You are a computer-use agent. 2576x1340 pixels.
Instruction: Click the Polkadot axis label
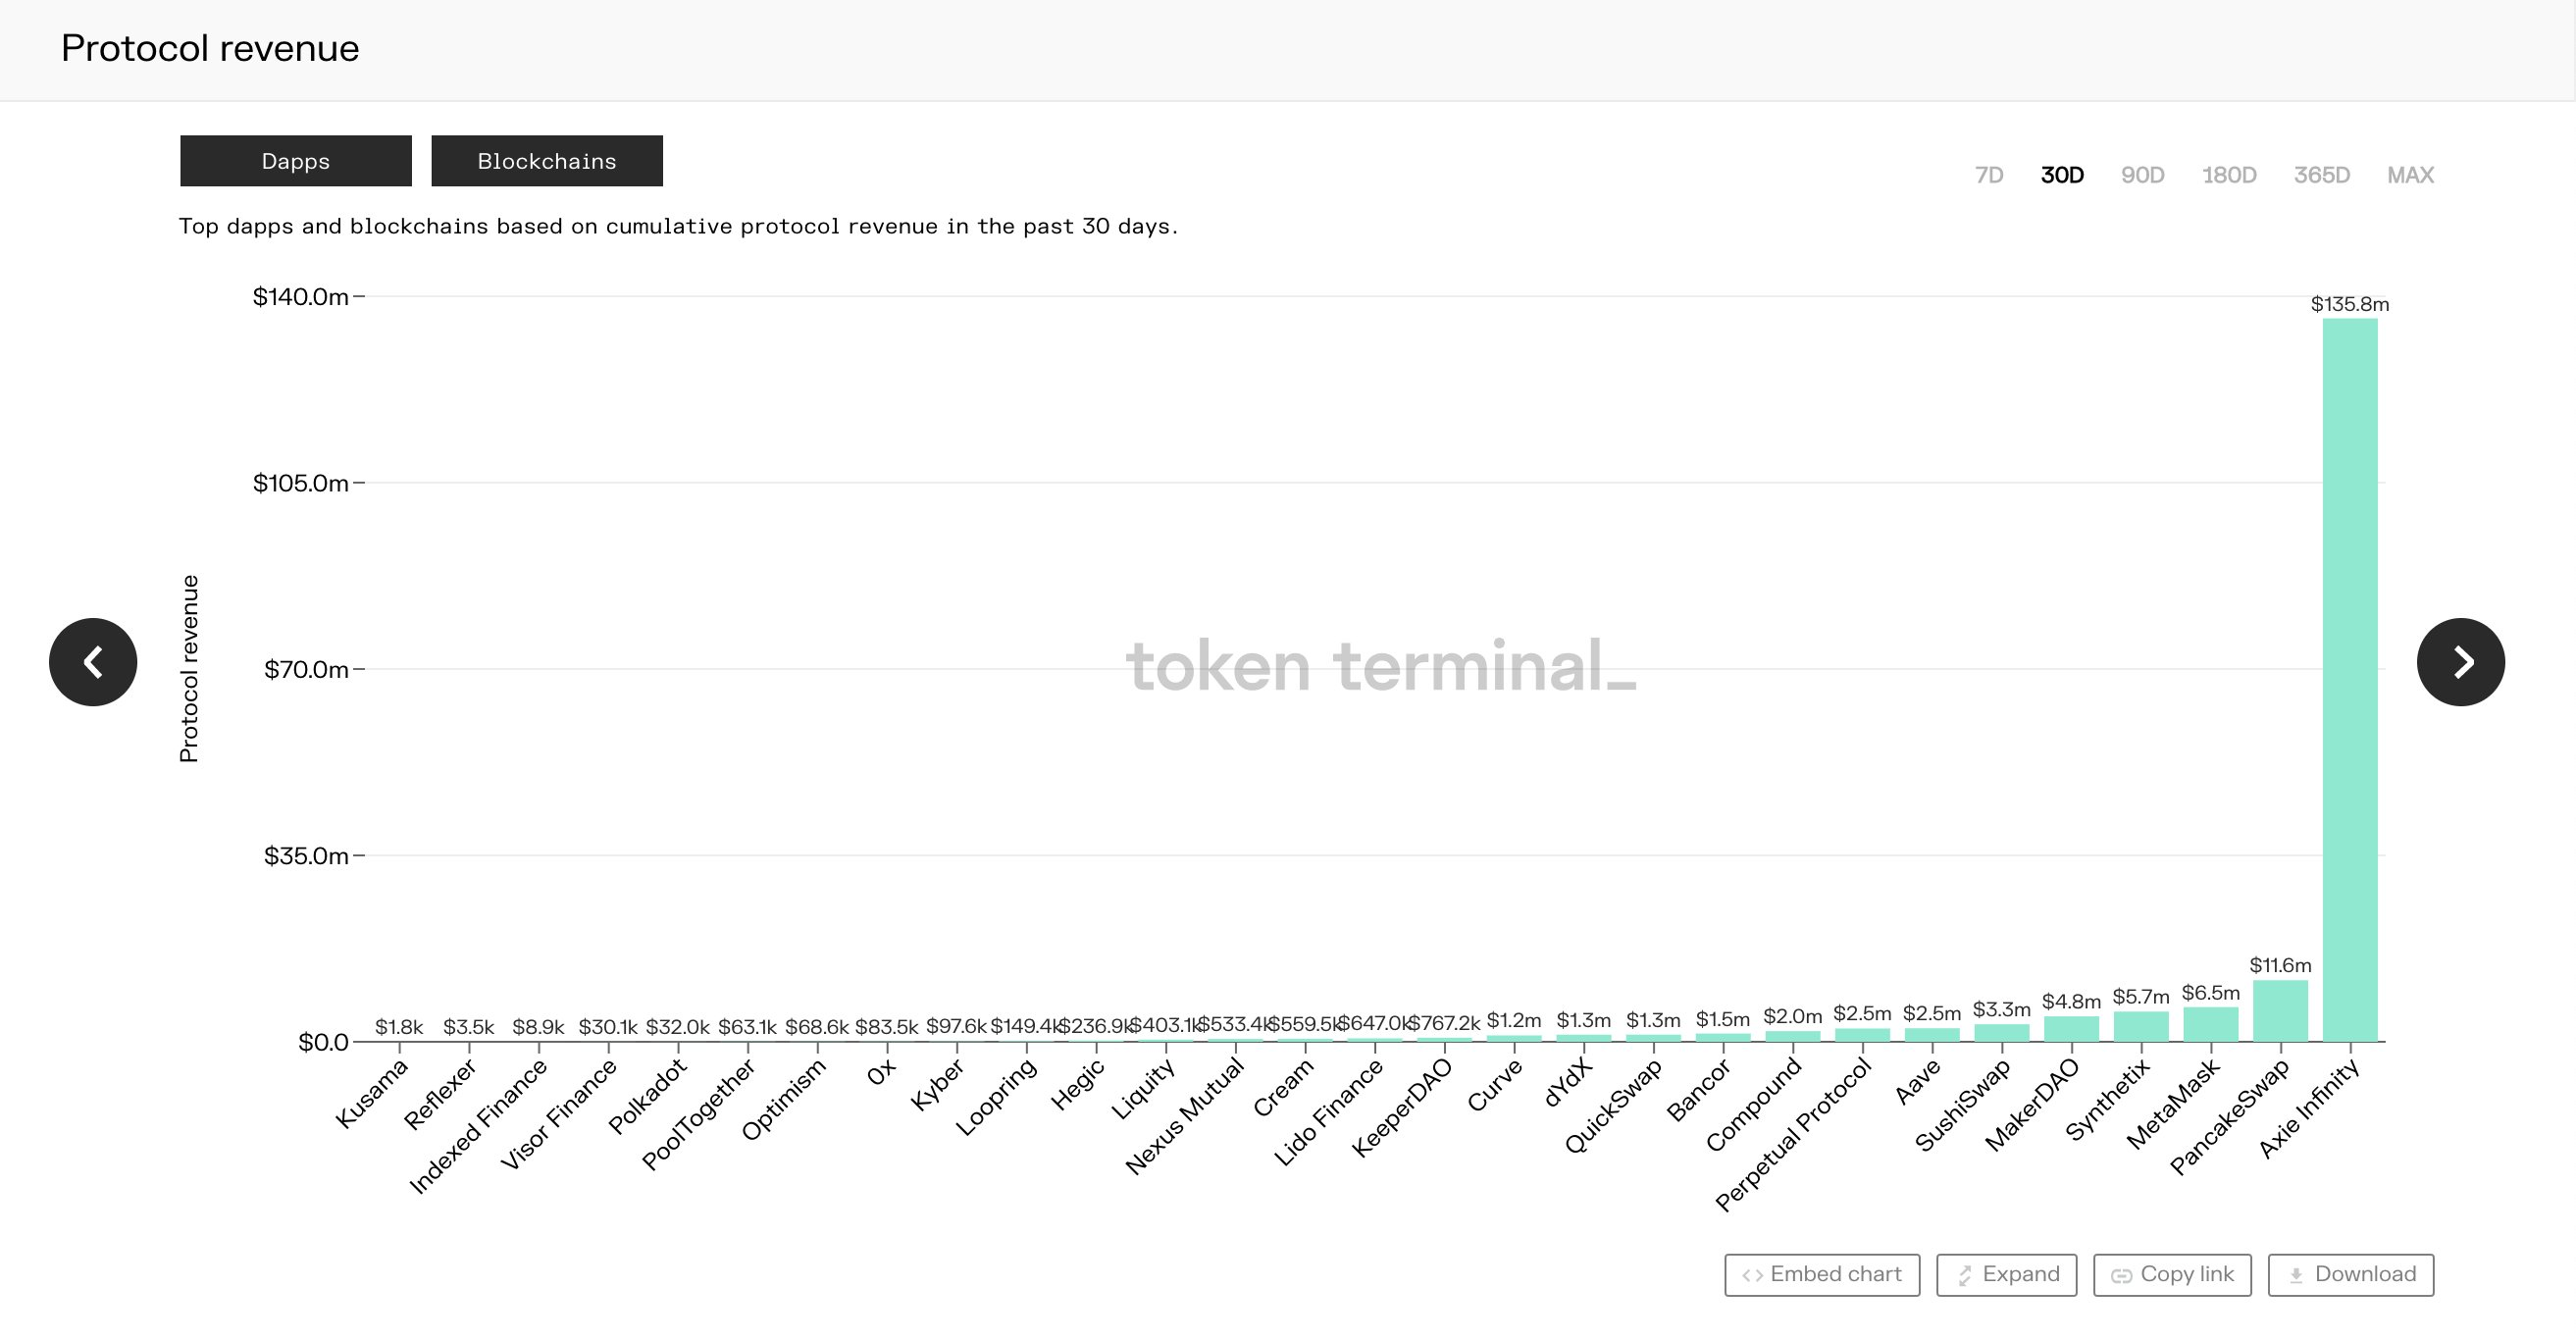pyautogui.click(x=648, y=1097)
